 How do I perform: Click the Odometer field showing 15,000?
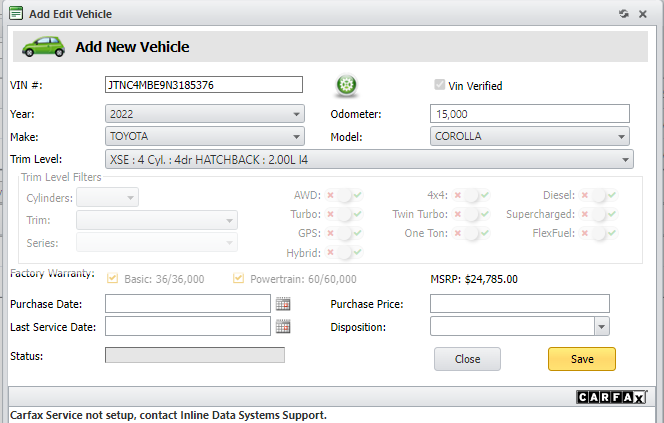[x=530, y=114]
